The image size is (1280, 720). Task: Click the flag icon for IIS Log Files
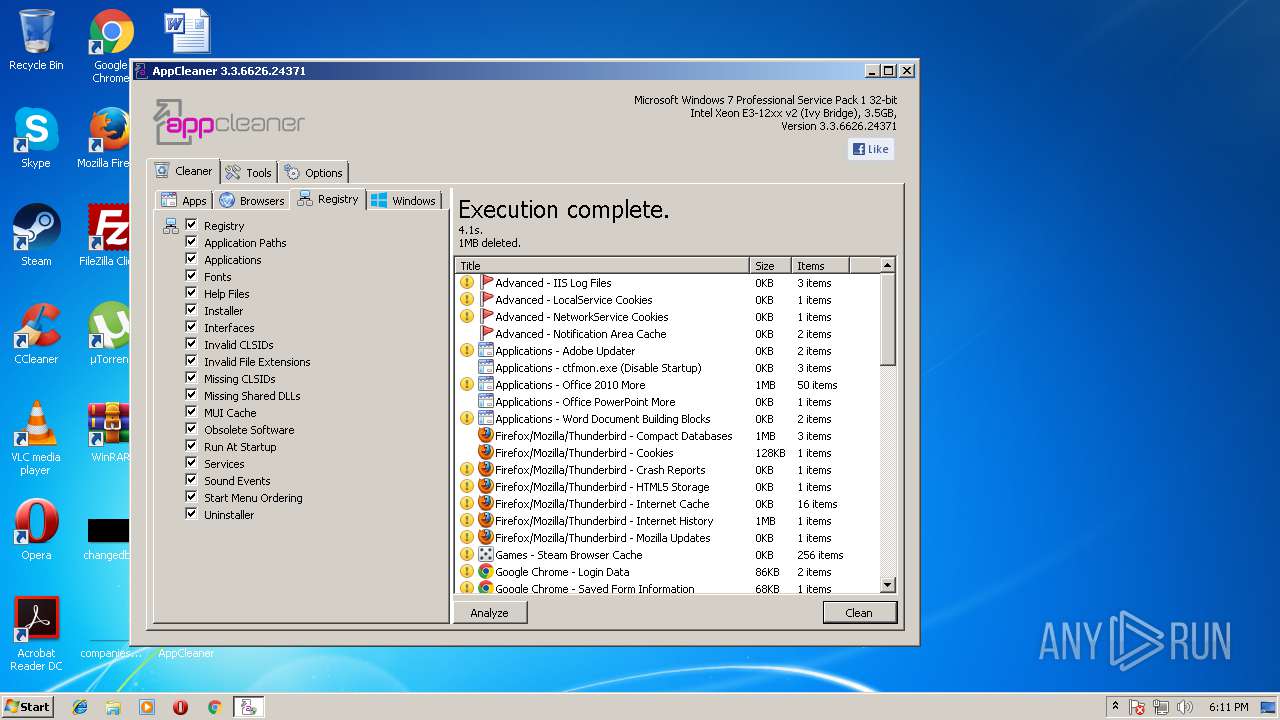[x=487, y=283]
